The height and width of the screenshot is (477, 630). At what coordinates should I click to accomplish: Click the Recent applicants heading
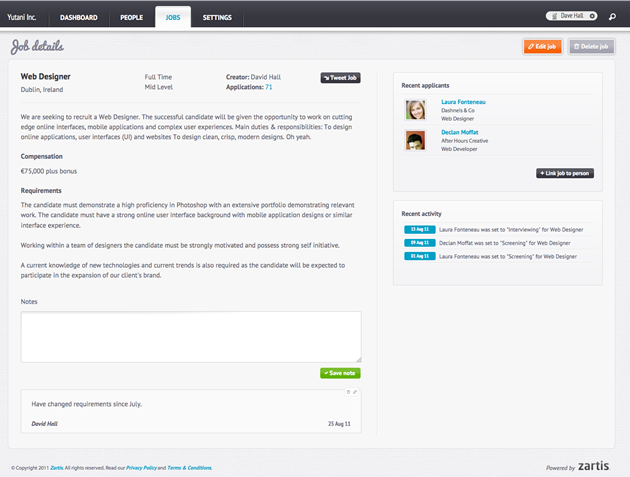click(x=425, y=85)
